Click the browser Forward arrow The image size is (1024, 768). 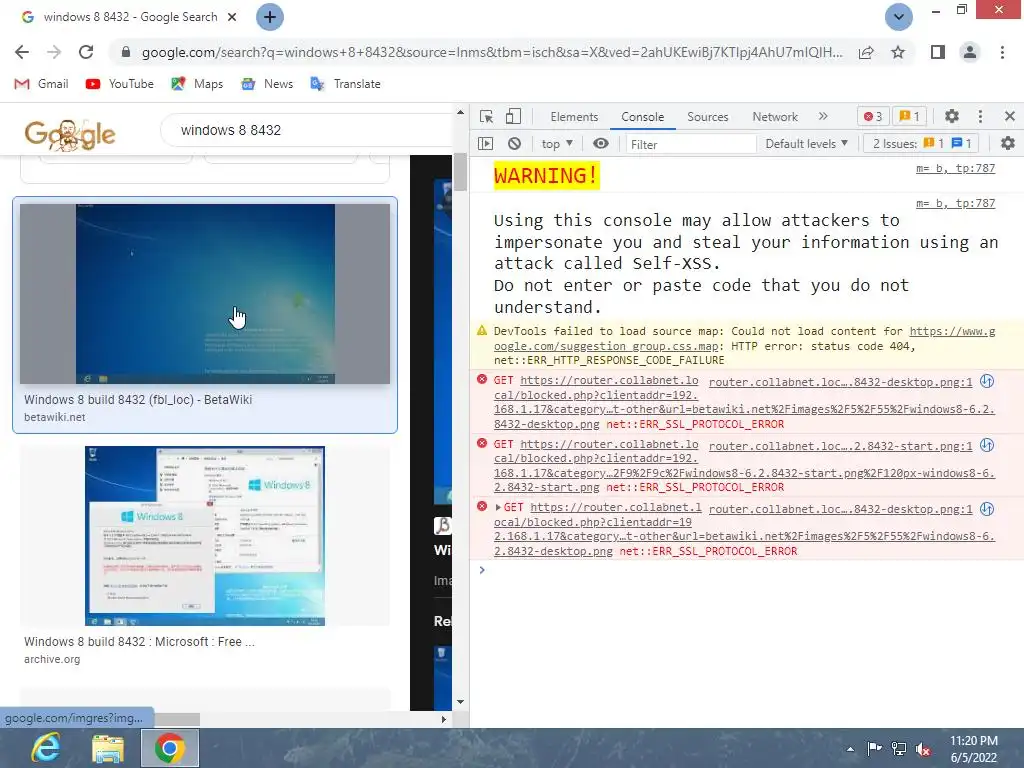click(54, 52)
